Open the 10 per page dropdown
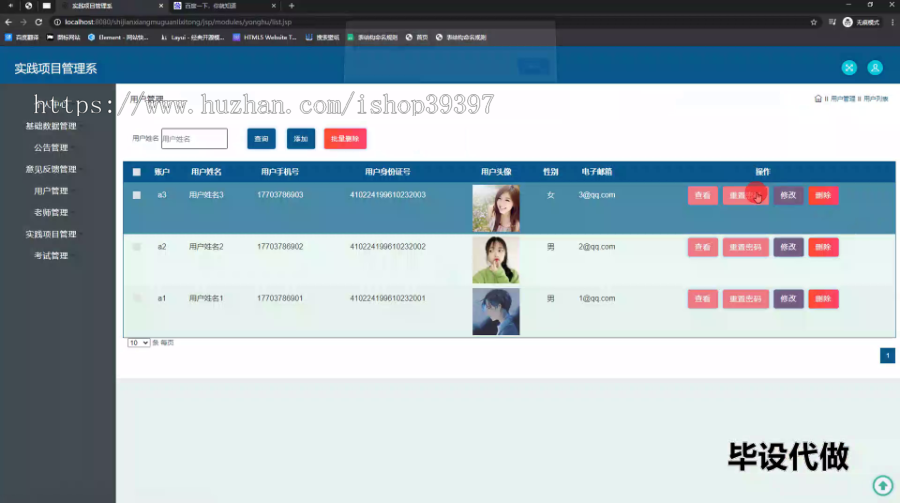 [138, 343]
